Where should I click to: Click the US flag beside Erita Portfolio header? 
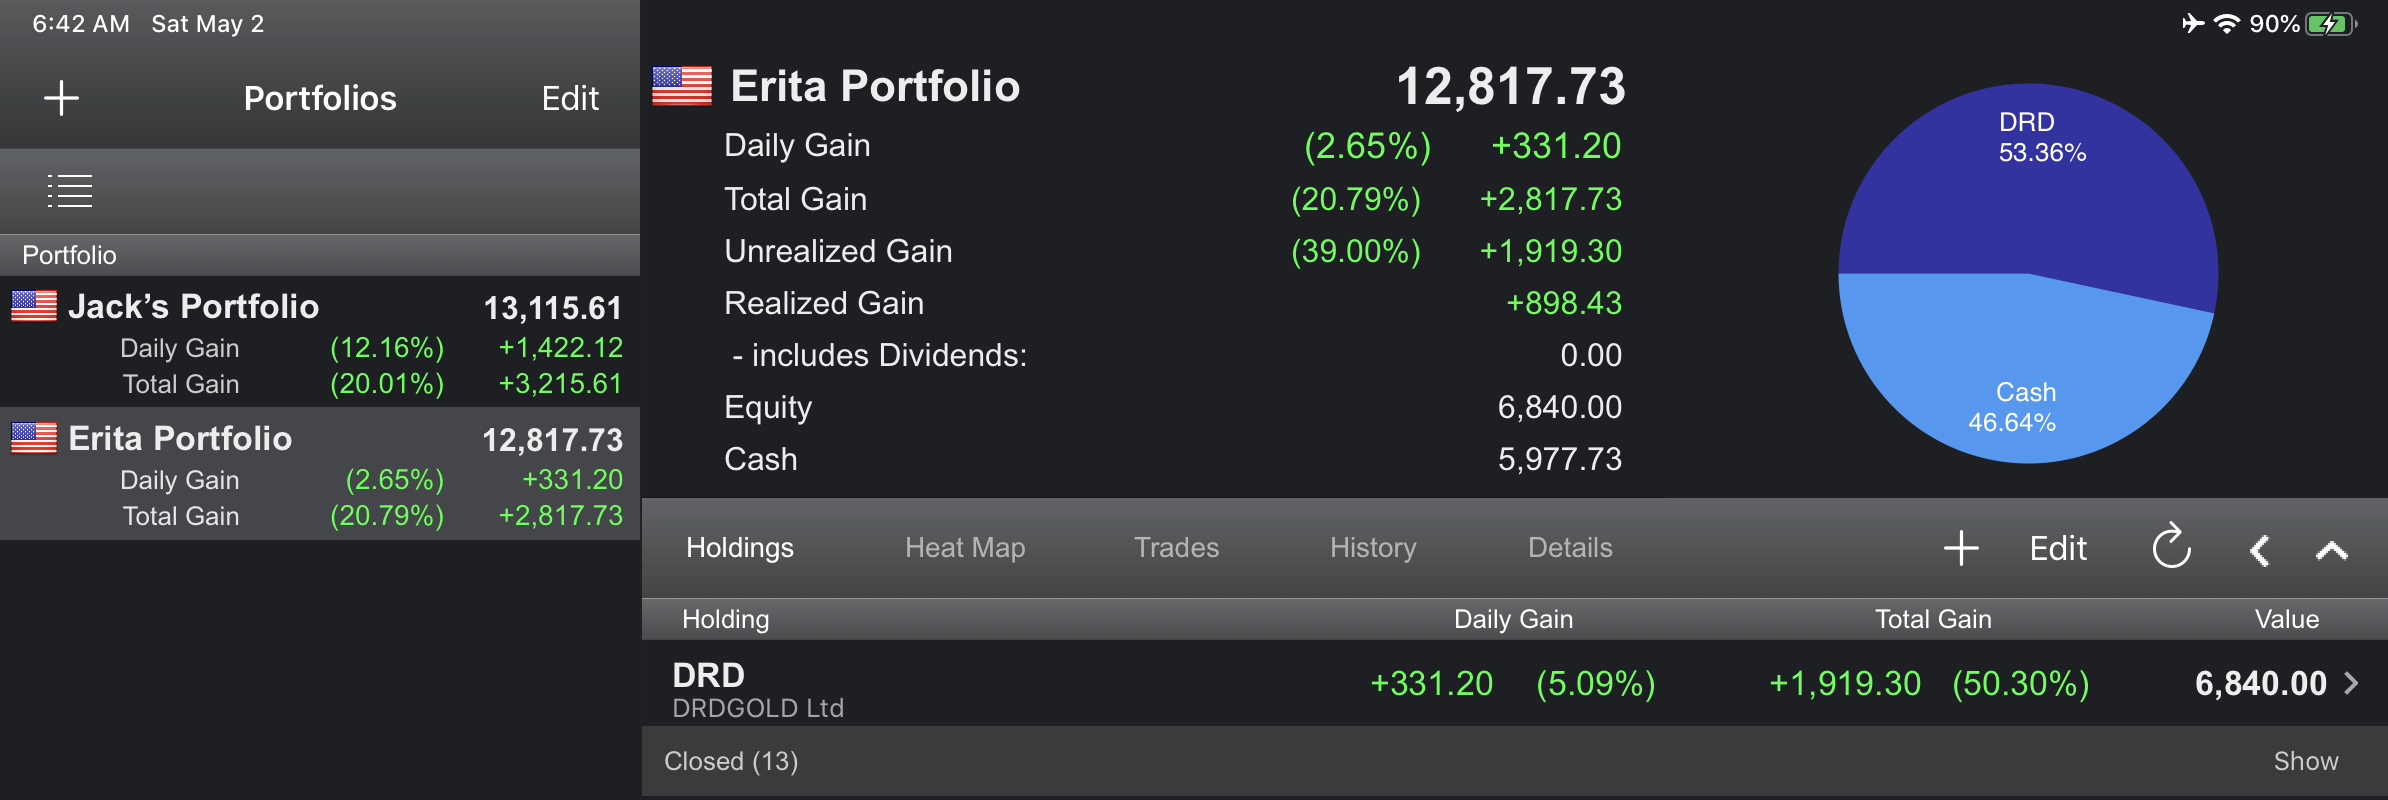pos(682,86)
